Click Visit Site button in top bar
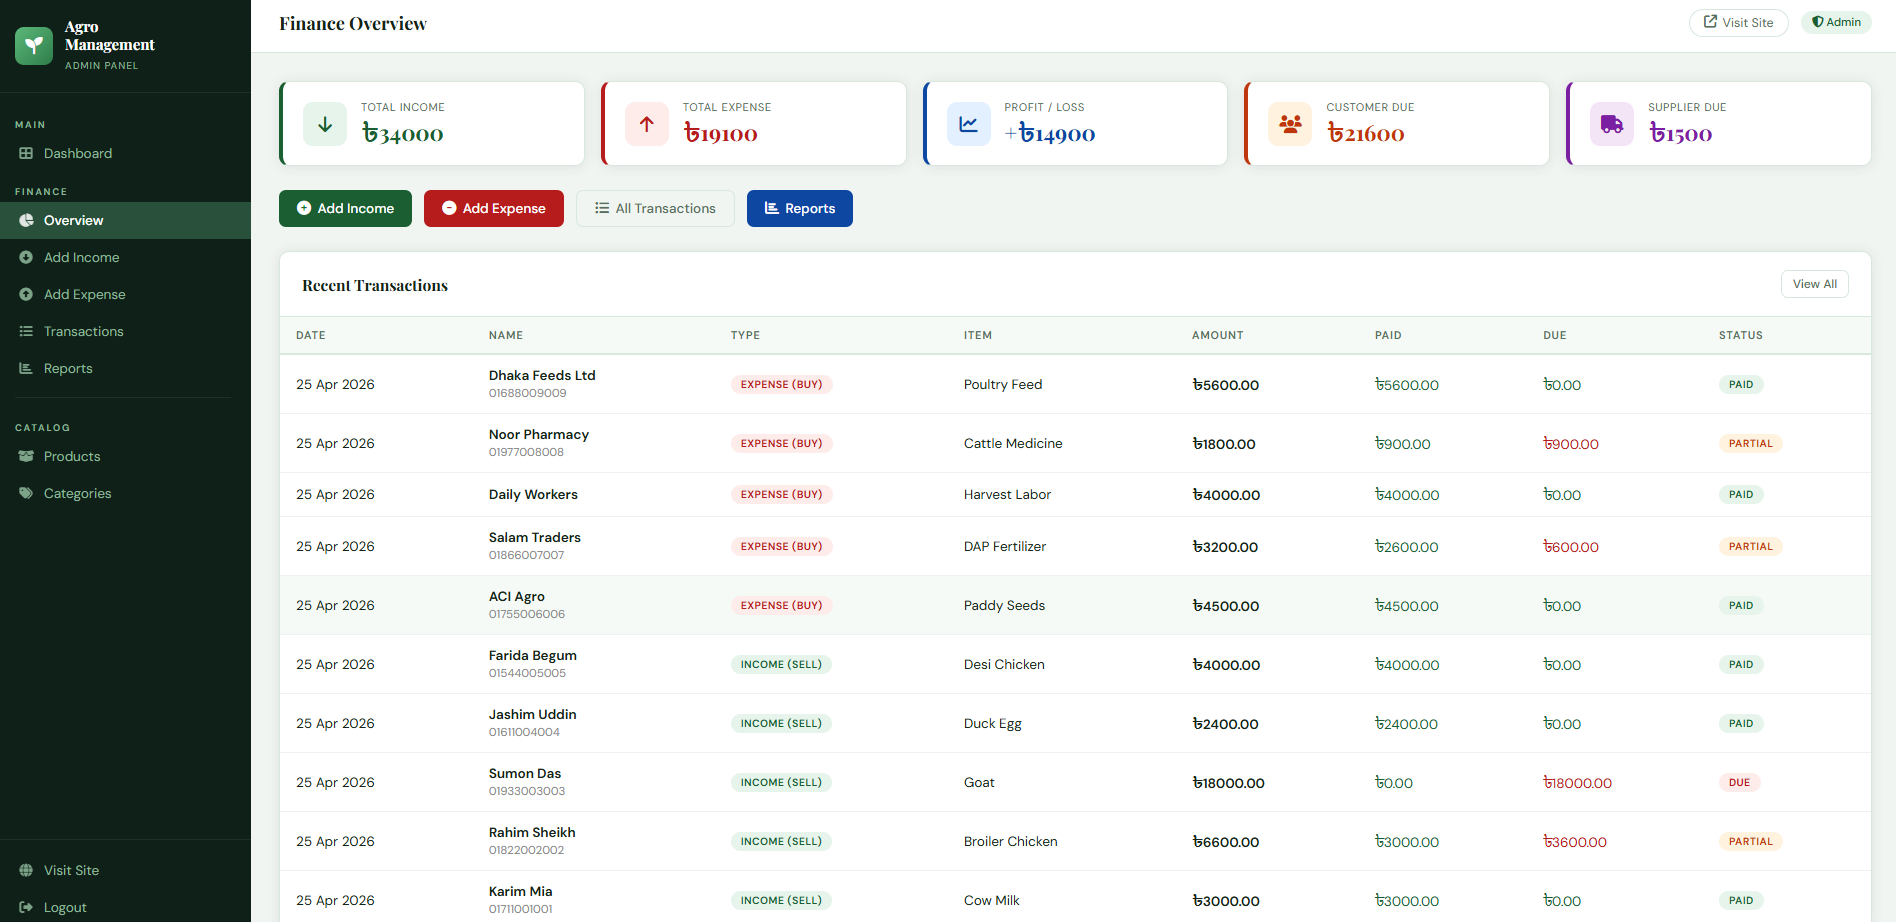Viewport: 1896px width, 922px height. click(x=1738, y=22)
